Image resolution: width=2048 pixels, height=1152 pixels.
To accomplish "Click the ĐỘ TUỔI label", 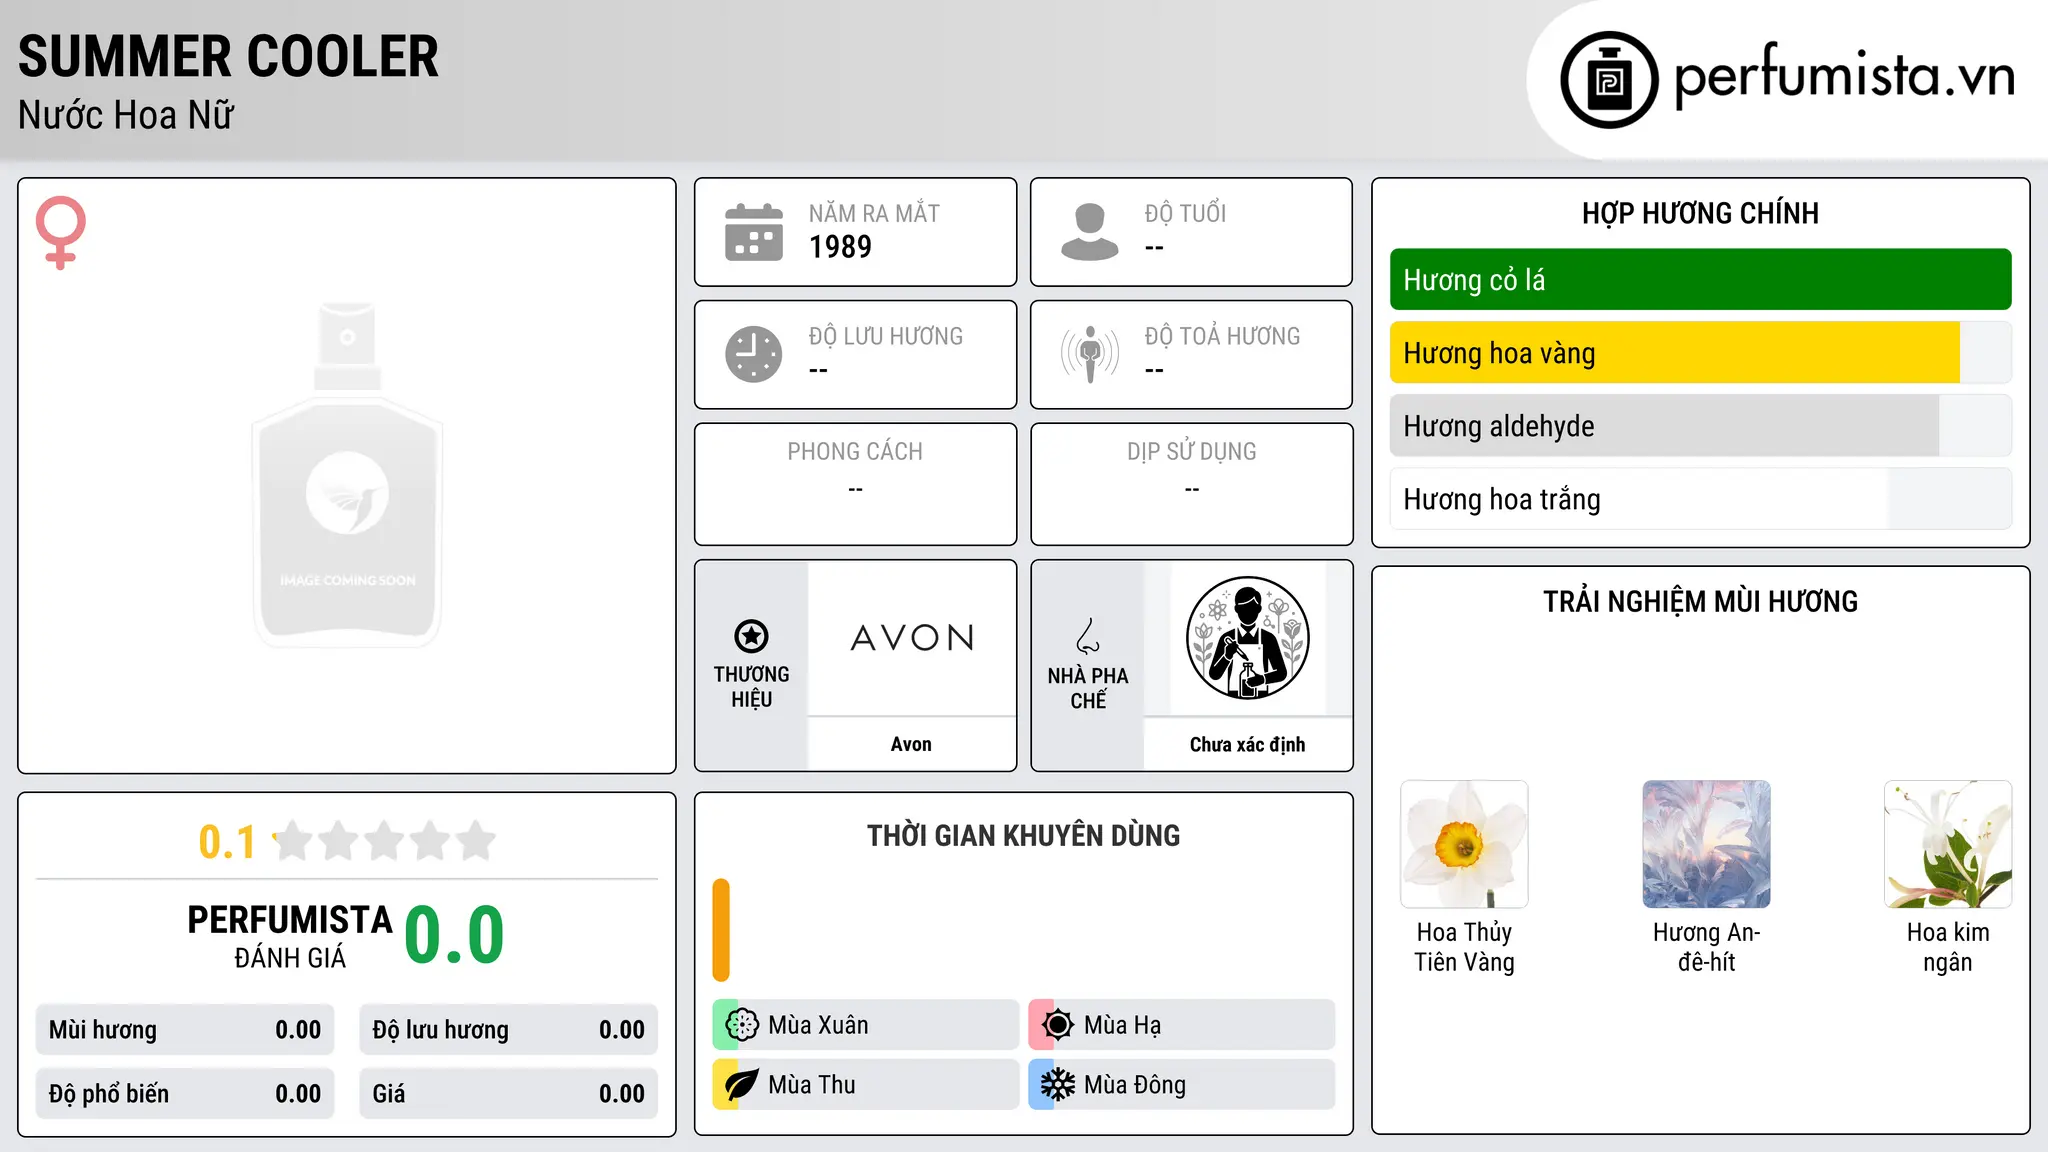I will click(1185, 213).
